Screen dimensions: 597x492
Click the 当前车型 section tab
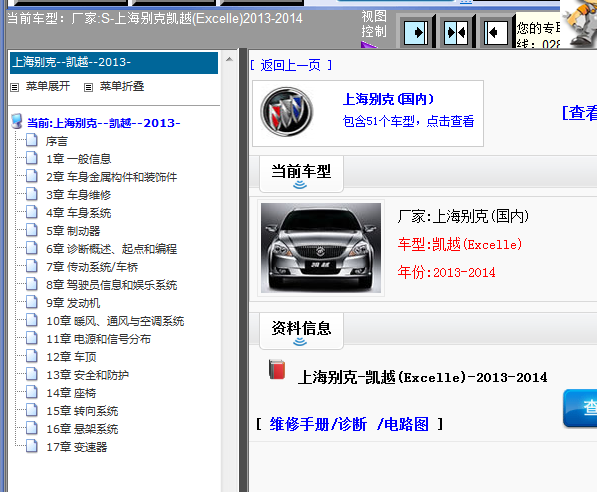pos(301,174)
